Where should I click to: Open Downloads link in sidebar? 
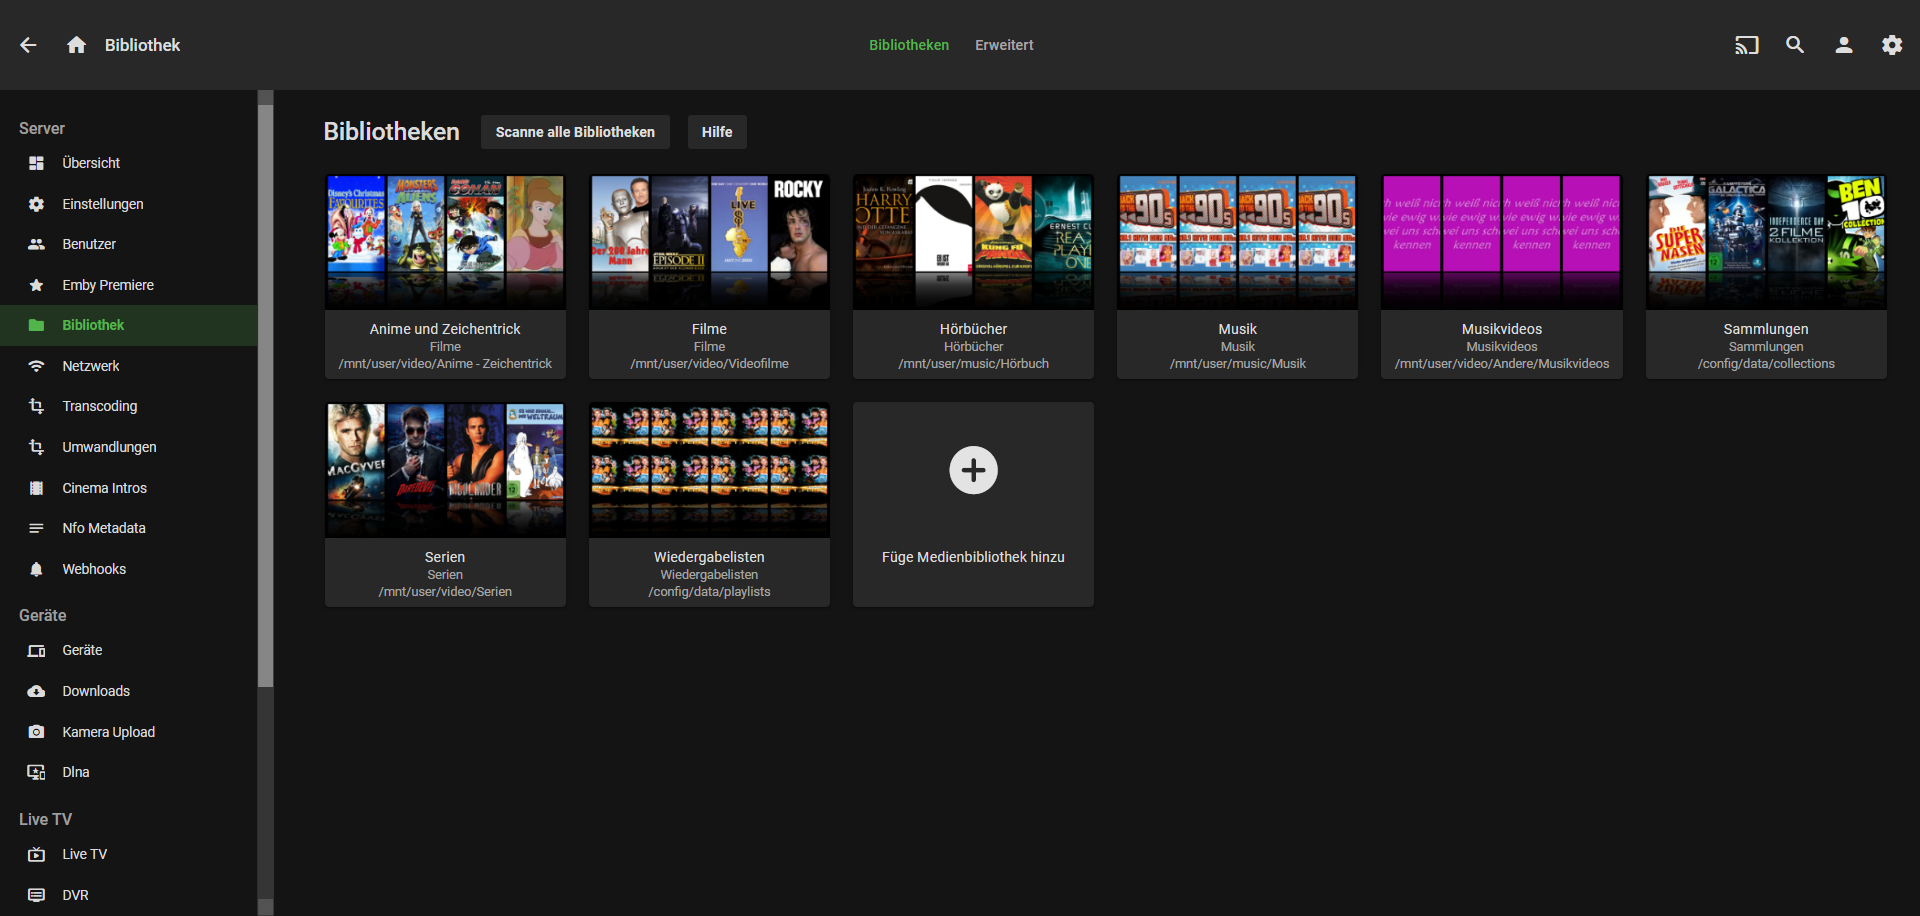pos(128,691)
